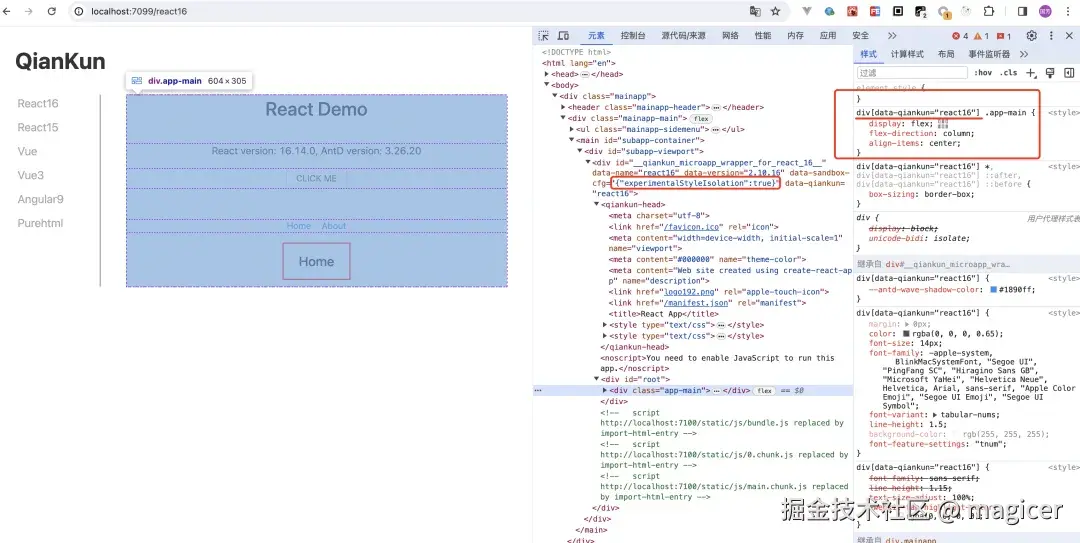Screen dimensions: 1080x543
Task: Open the 内存 Memory tab
Action: coord(796,36)
